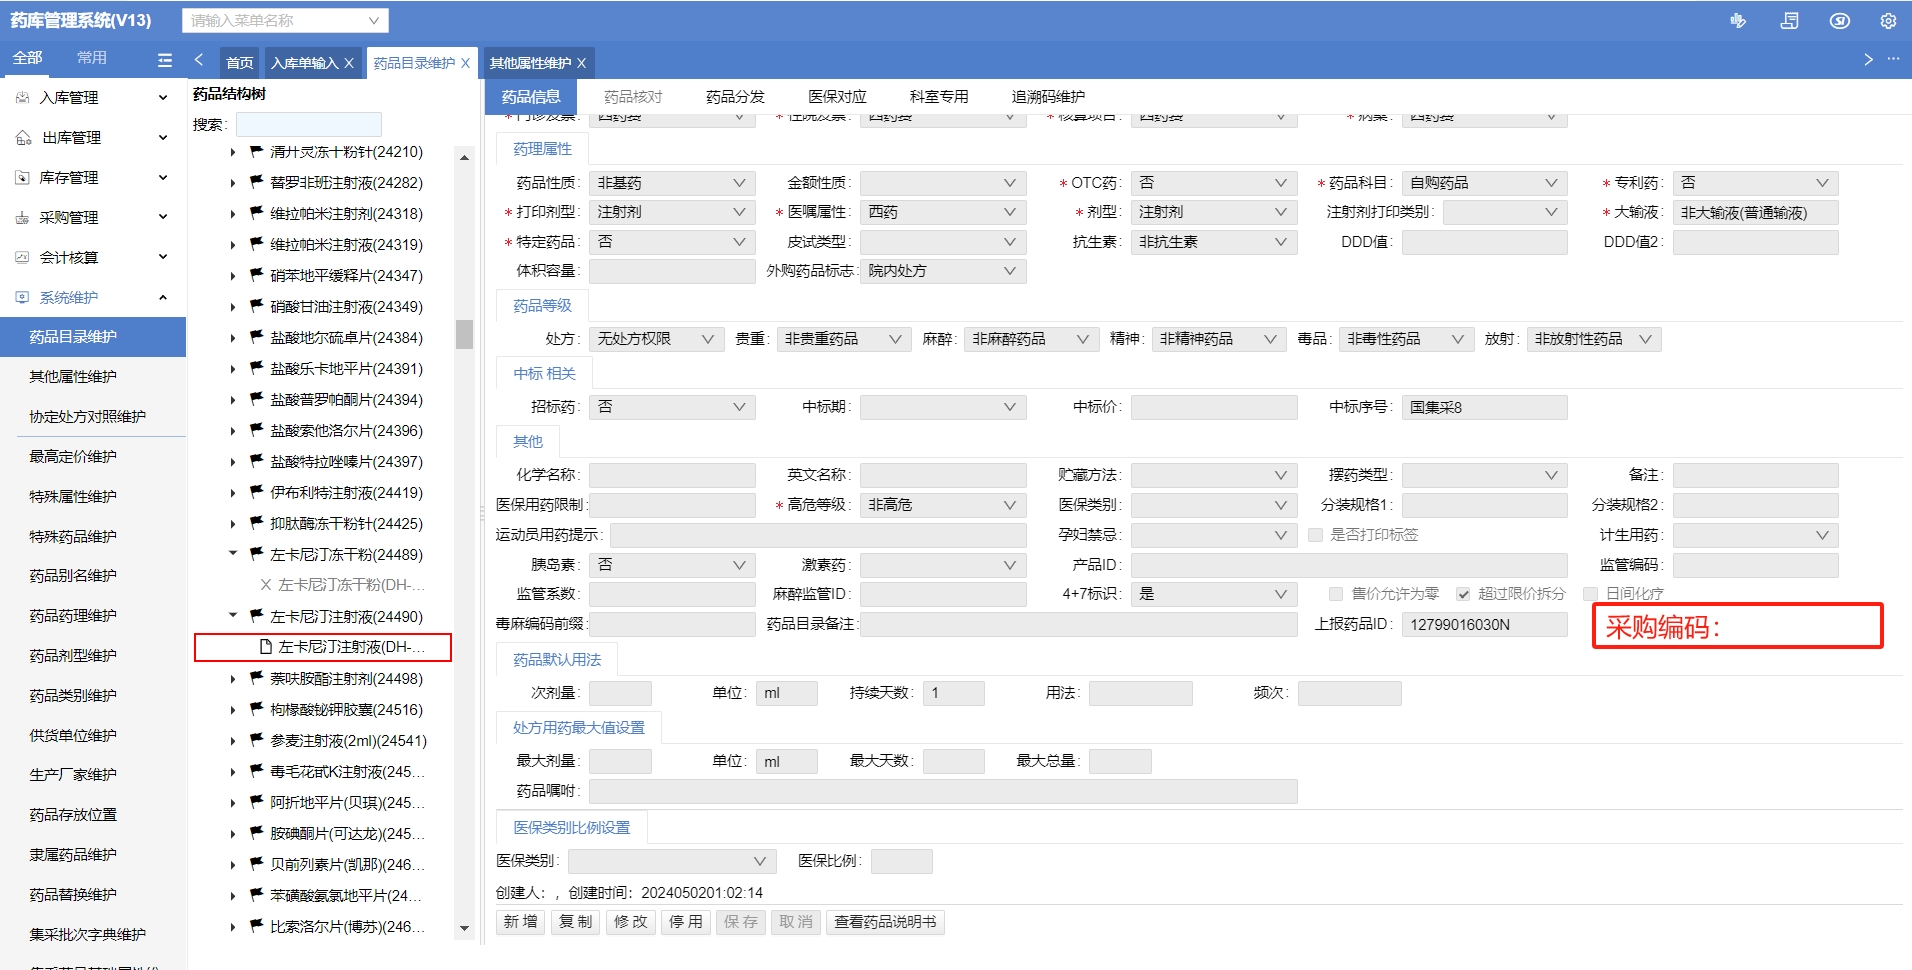Switch to the 医保对应 tab
Viewport: 1912px width, 970px height.
point(837,97)
